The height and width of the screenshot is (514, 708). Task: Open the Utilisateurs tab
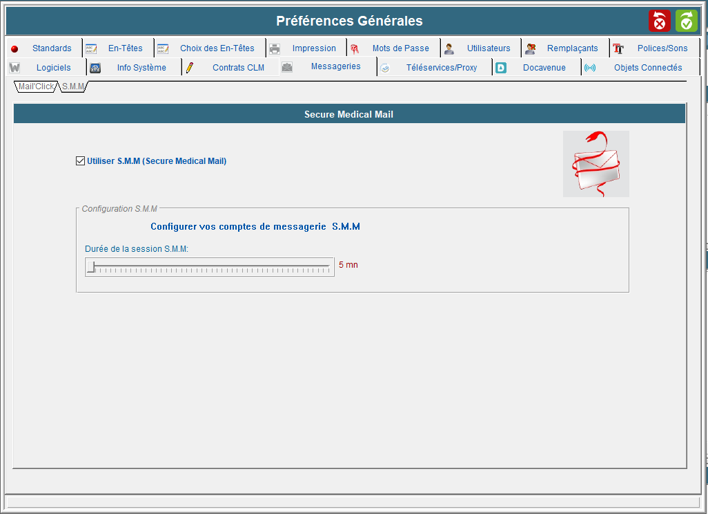[488, 48]
